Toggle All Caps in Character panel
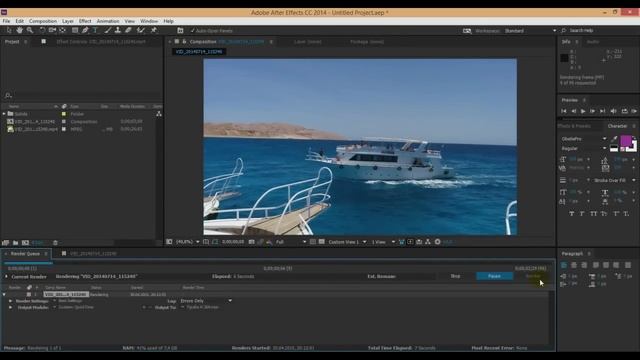This screenshot has height=360, width=640. coord(593,213)
